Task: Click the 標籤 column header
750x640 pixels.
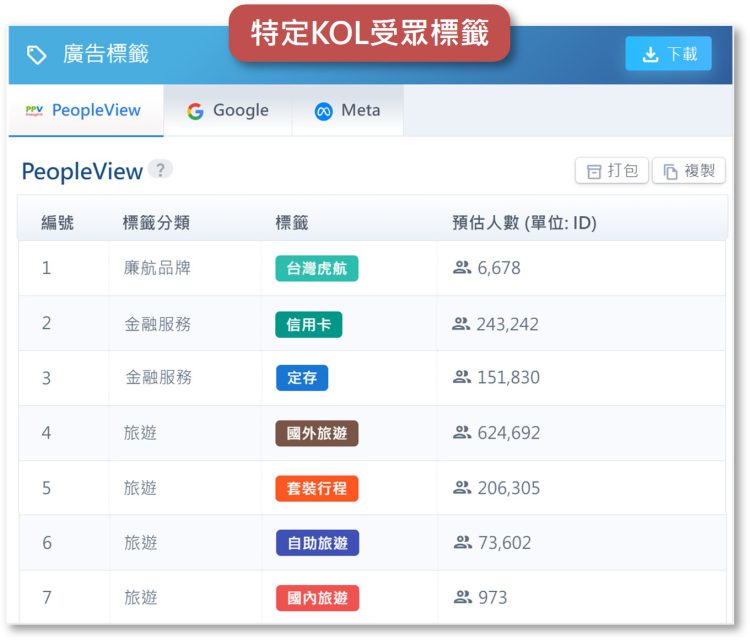Action: pyautogui.click(x=292, y=222)
